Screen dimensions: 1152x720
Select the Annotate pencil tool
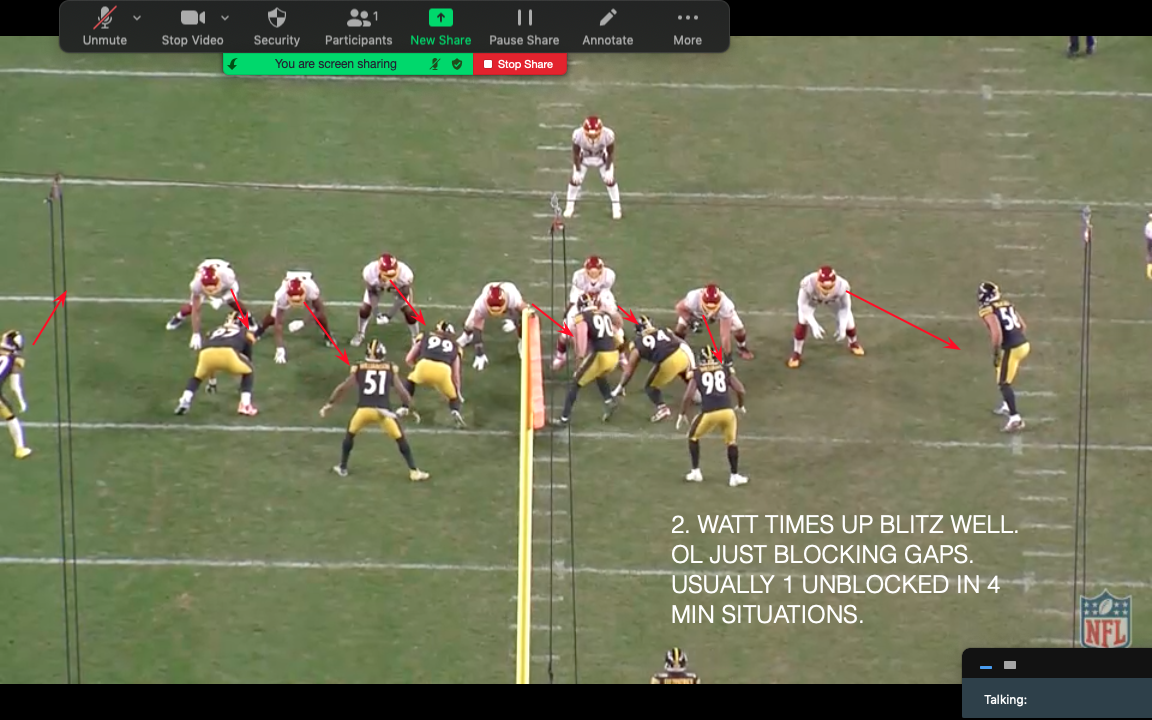pyautogui.click(x=607, y=25)
